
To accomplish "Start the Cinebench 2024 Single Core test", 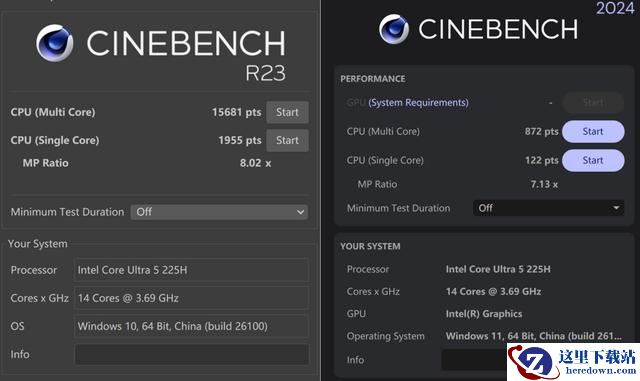I will tap(593, 160).
